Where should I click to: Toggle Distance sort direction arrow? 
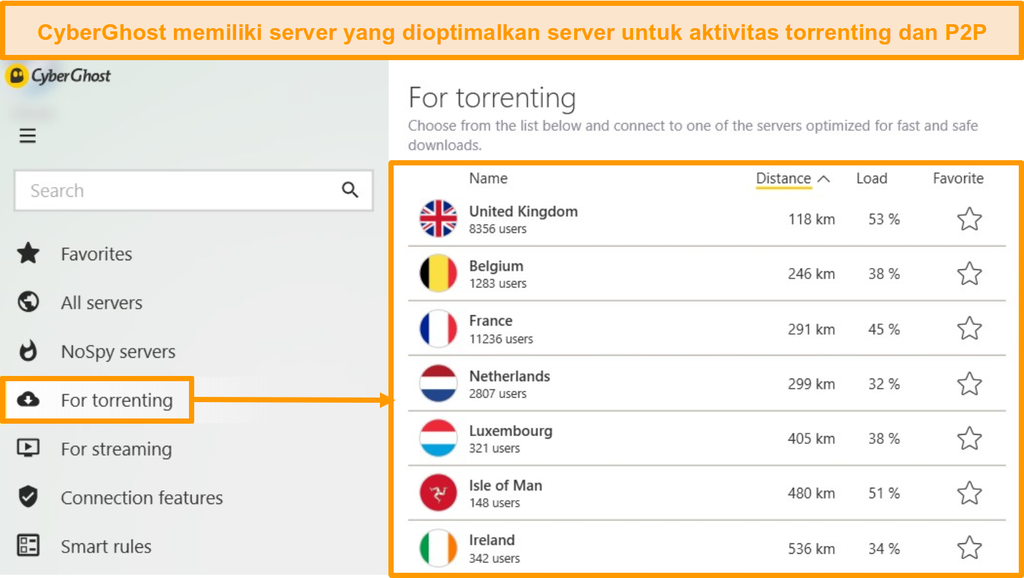coord(824,178)
